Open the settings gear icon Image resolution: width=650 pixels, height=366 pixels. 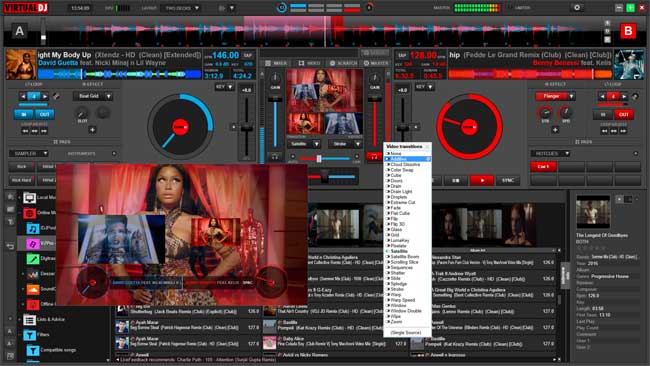coord(577,7)
